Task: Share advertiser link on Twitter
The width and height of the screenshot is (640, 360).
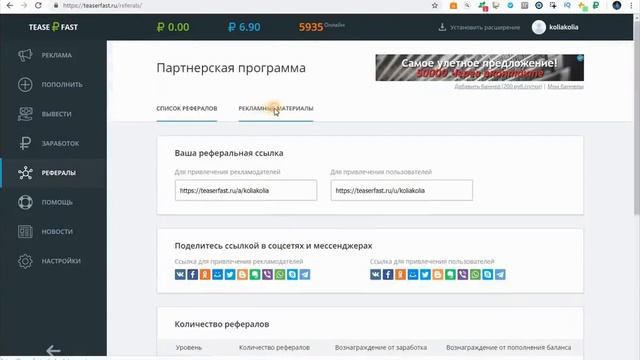Action: (x=230, y=274)
